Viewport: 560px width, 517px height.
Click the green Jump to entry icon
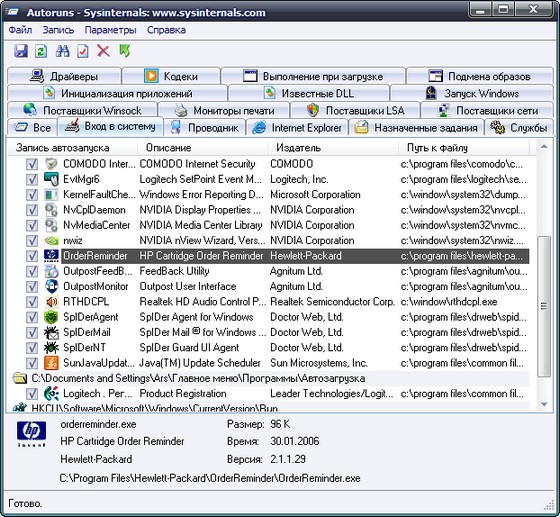click(125, 51)
